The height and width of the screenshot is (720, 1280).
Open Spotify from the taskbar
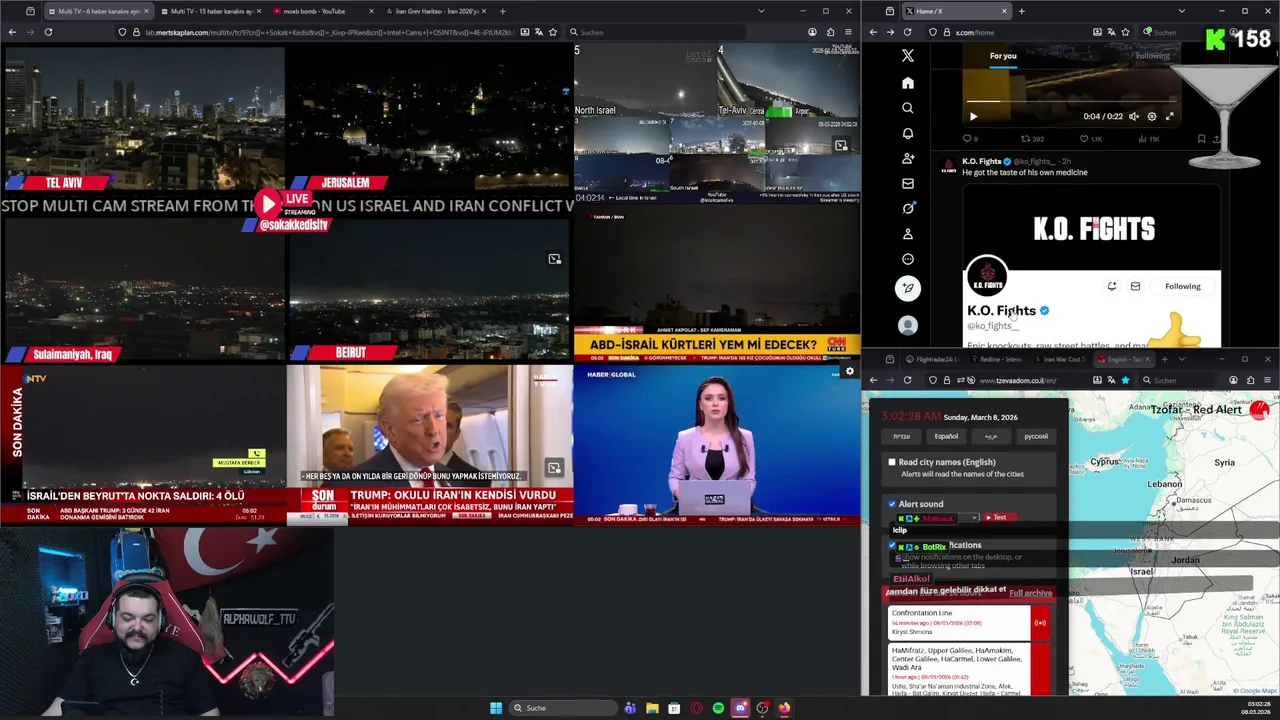click(718, 708)
